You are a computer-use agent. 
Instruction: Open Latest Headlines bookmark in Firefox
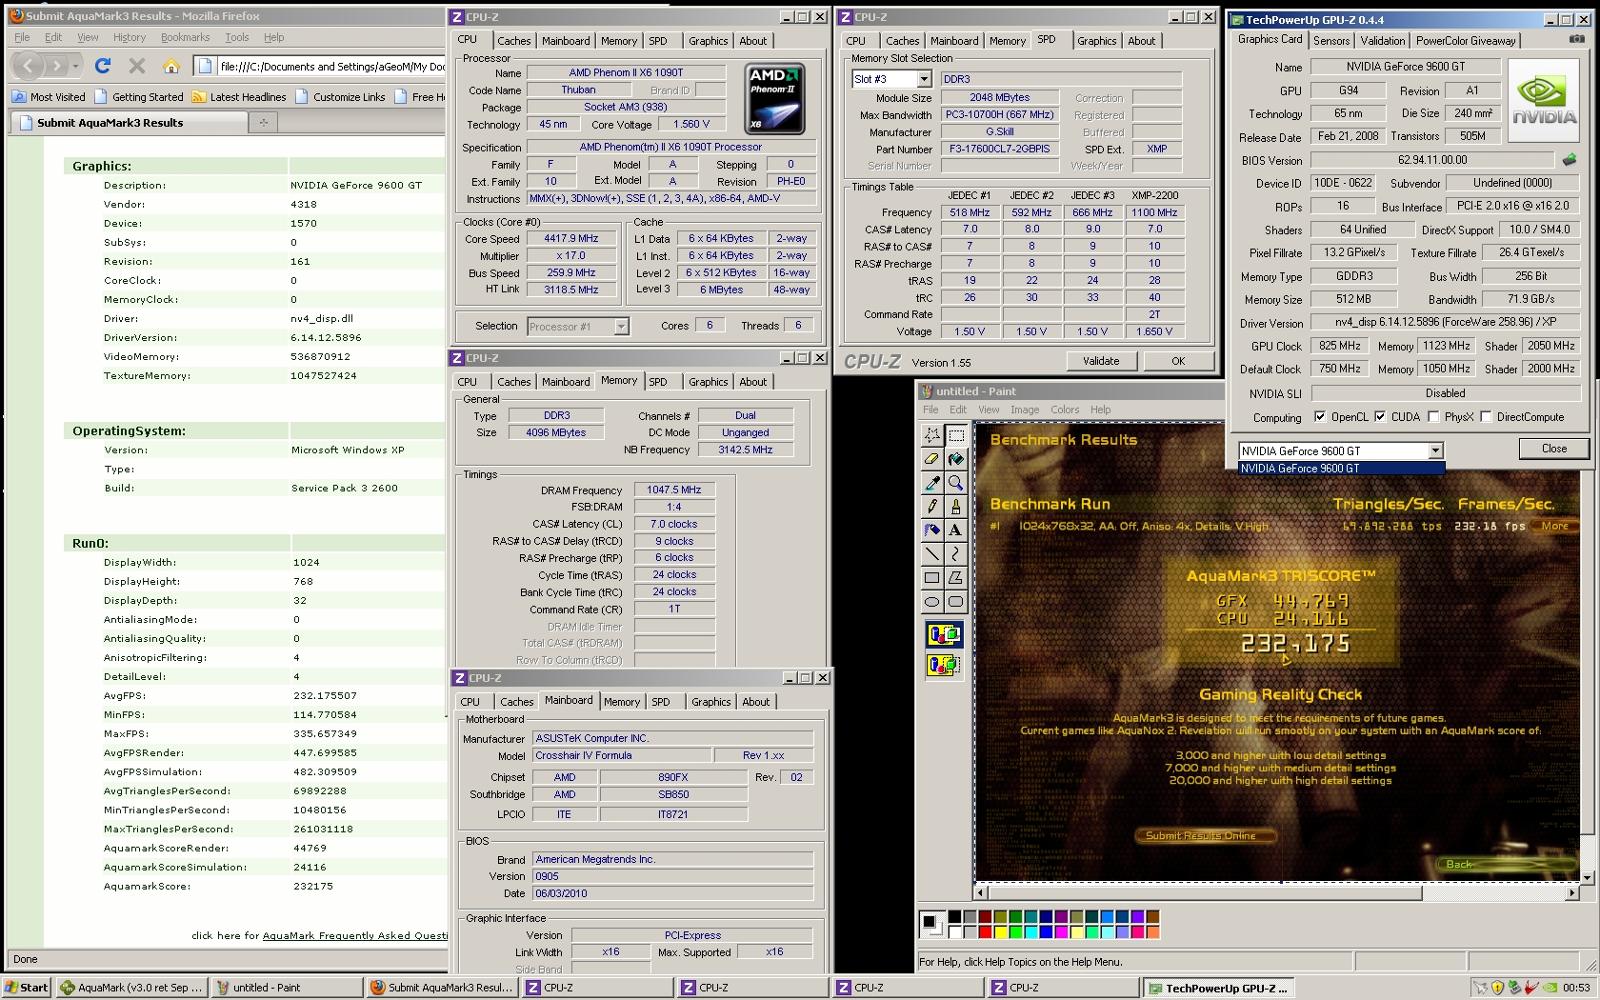coord(239,97)
